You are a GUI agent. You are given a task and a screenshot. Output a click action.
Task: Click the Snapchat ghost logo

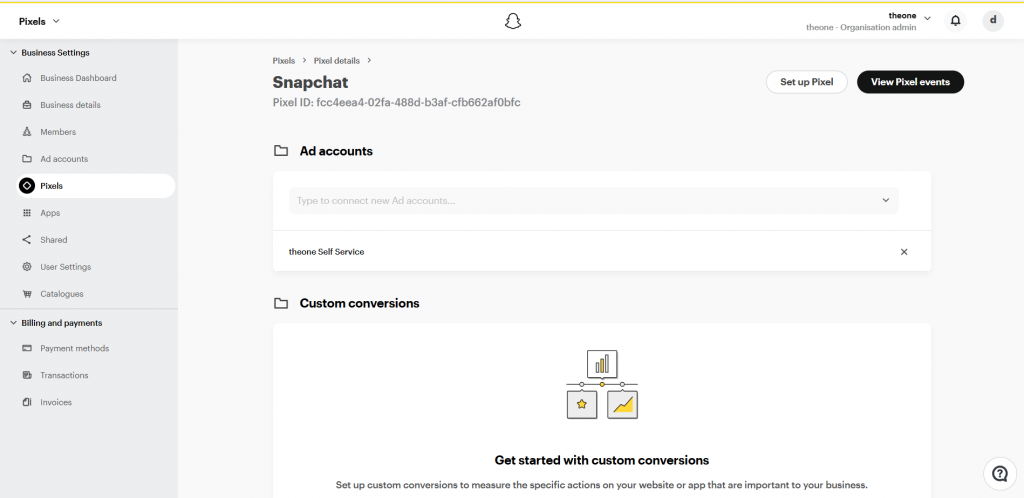tap(513, 22)
